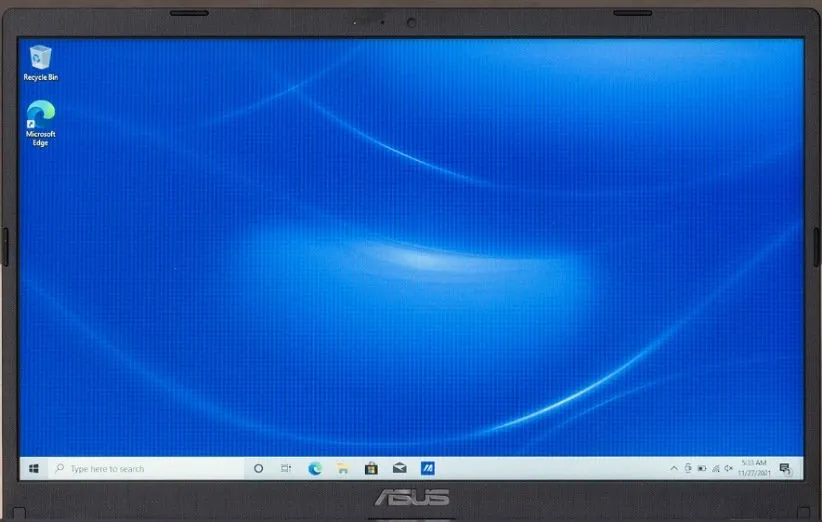Viewport: 822px width, 522px height.
Task: Open the network Wi-Fi tray flyout
Action: tap(715, 468)
